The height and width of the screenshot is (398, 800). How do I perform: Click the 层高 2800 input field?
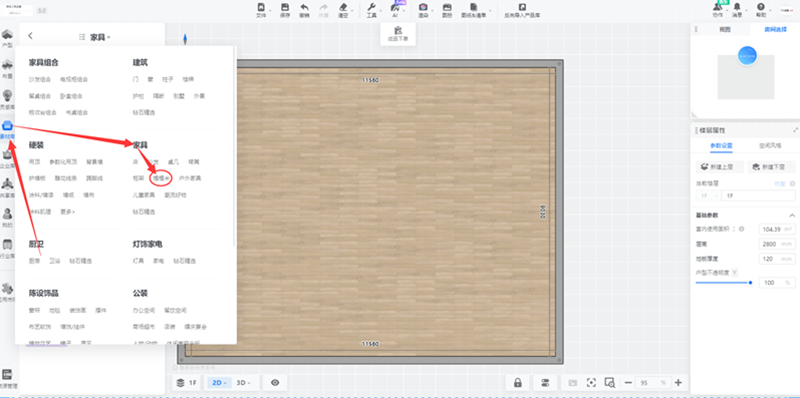(777, 244)
